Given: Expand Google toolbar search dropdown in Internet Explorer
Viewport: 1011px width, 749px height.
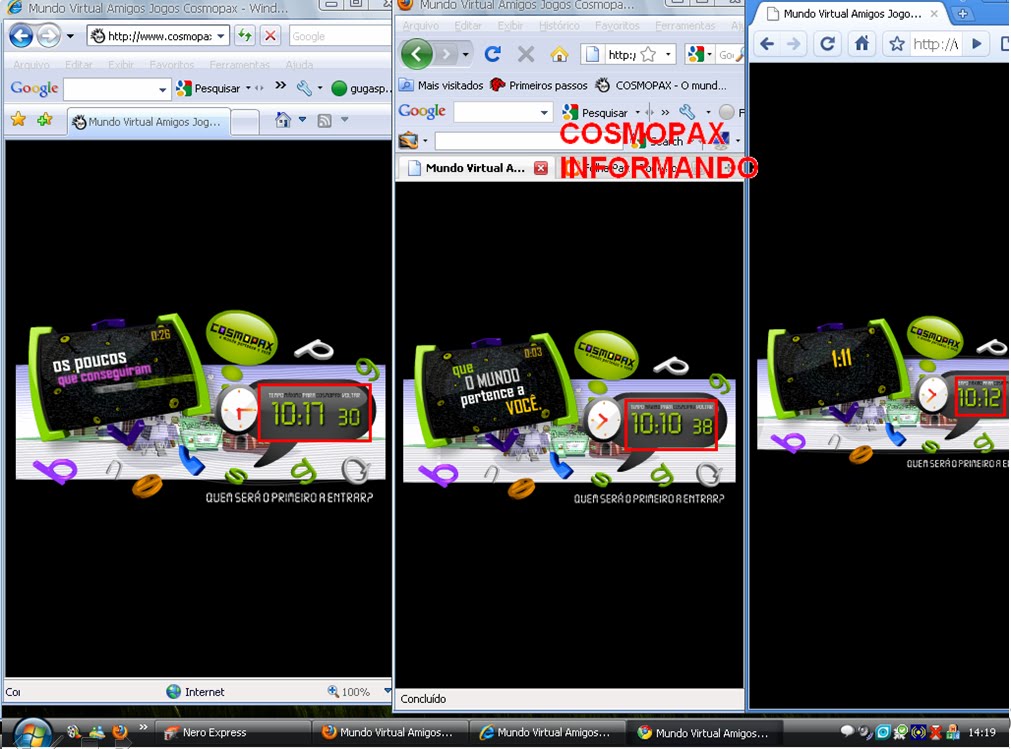Looking at the screenshot, I should point(162,89).
